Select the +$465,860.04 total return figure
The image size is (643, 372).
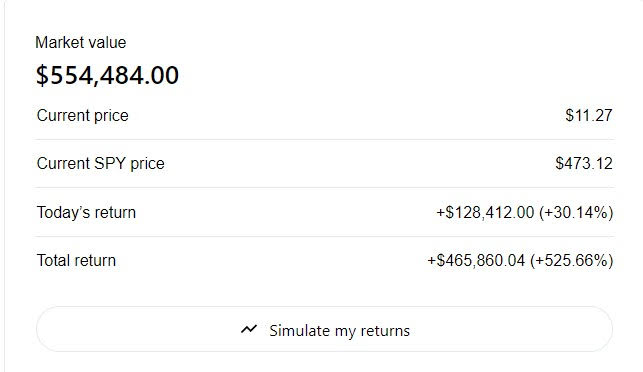tap(476, 260)
